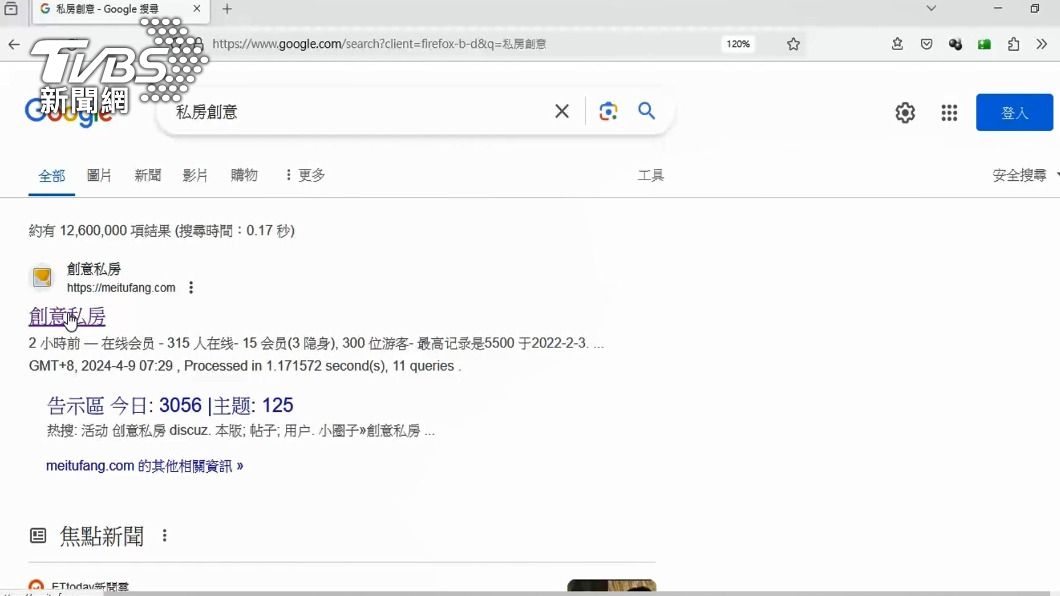Image resolution: width=1060 pixels, height=596 pixels.
Task: Open the Google apps grid
Action: click(x=949, y=112)
